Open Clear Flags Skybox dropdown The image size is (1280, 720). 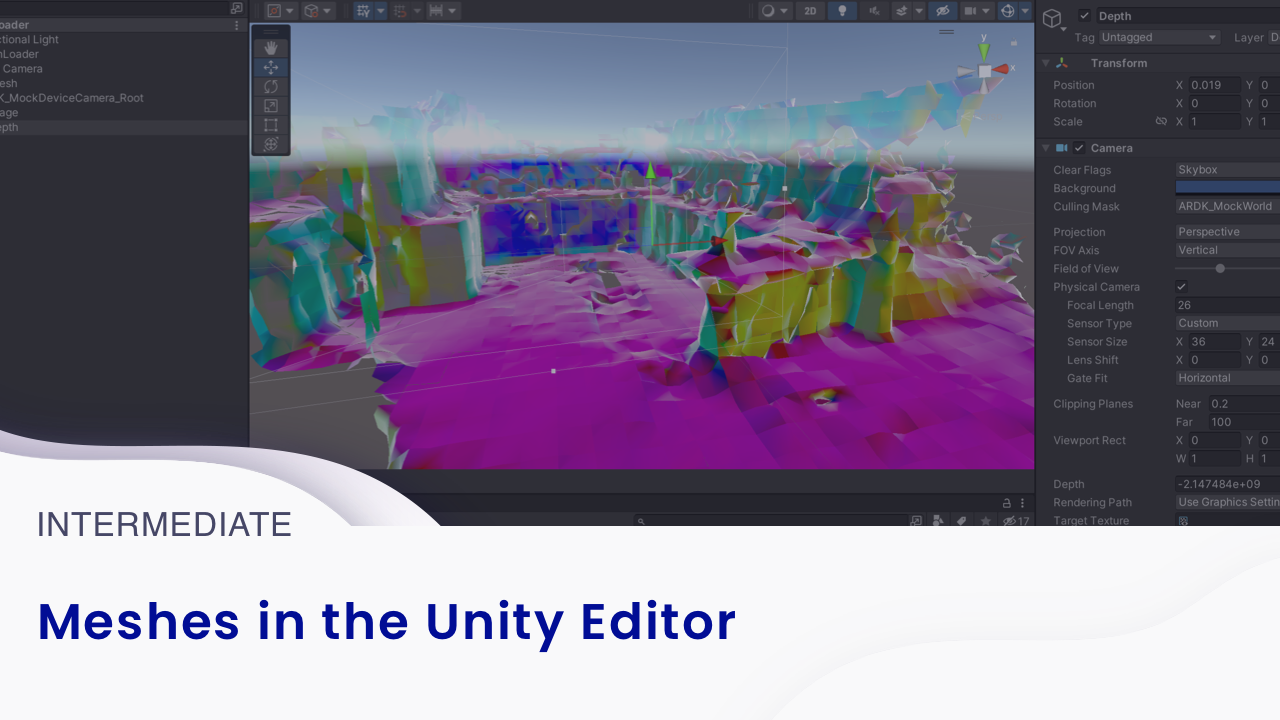click(1227, 170)
